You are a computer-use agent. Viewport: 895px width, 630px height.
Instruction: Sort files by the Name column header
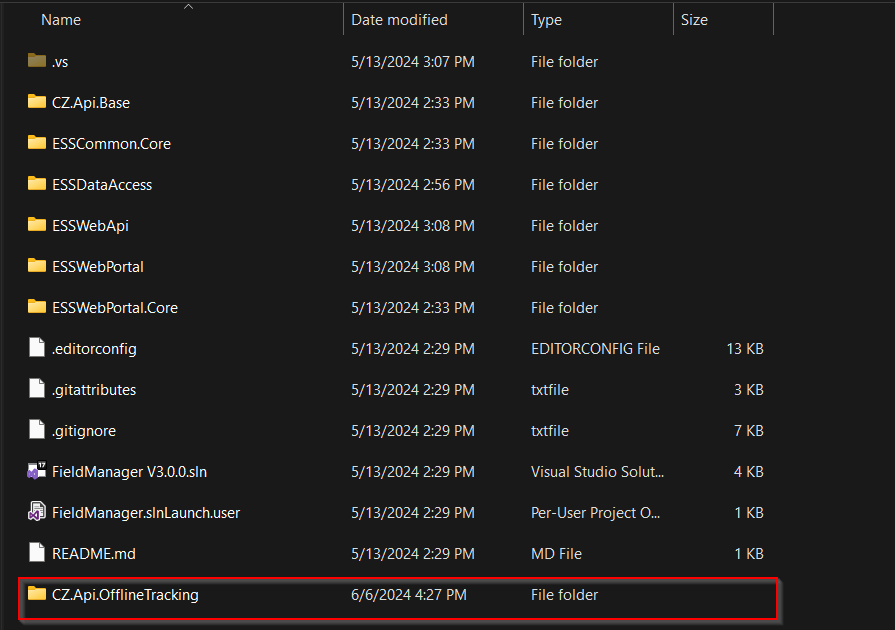(61, 20)
